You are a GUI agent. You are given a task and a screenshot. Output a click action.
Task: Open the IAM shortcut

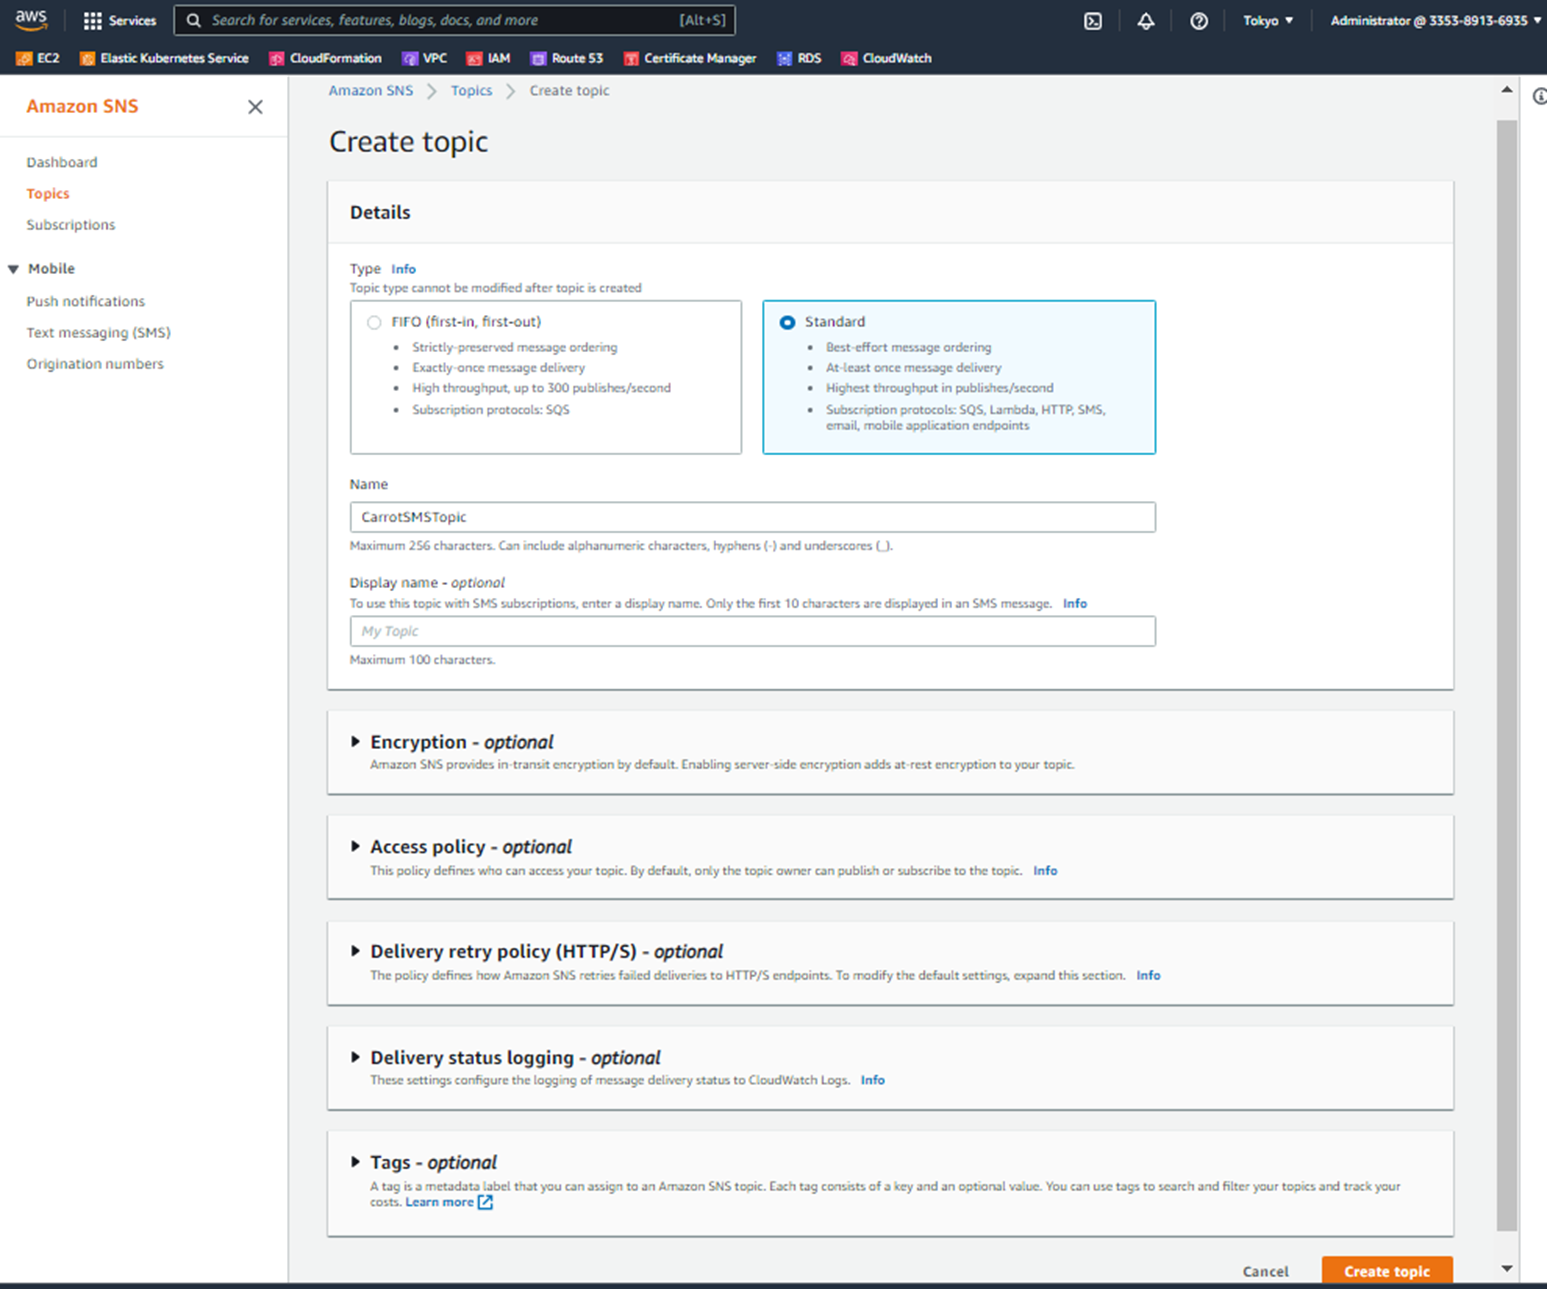(x=488, y=58)
